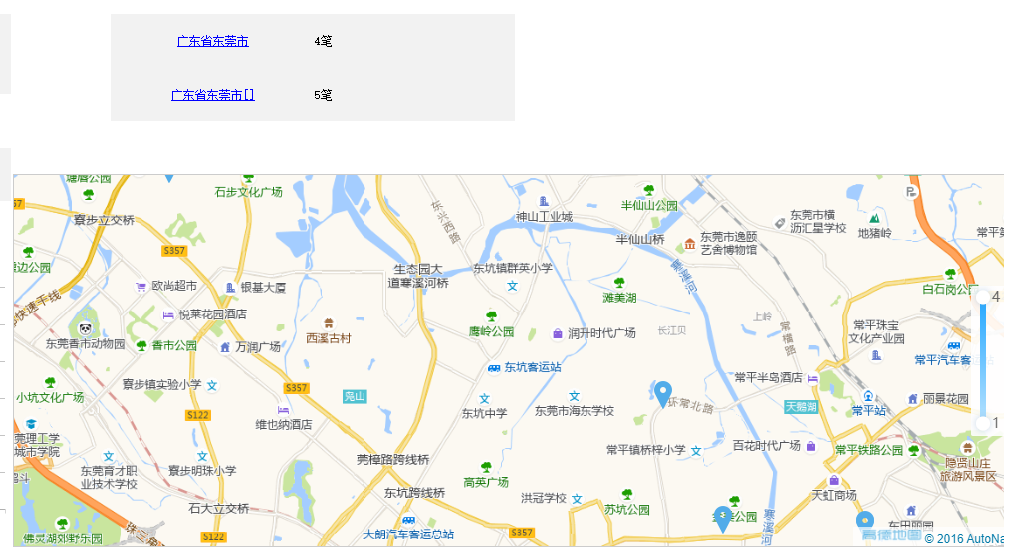Click the blue pin beside 苏坑公园
This screenshot has height=557, width=1015.
pyautogui.click(x=722, y=519)
